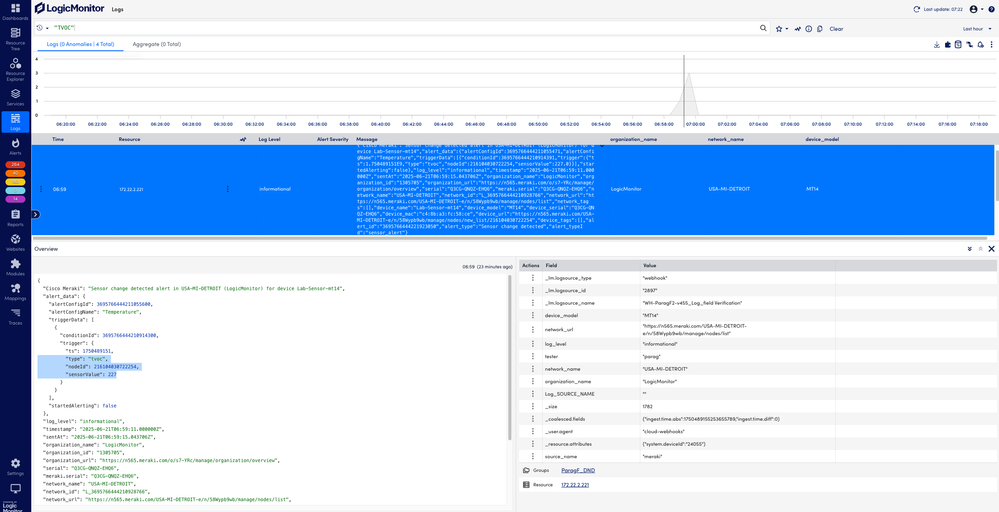Screen dimensions: 999x512
Task: Switch to Aggregate (0 Total) tab
Action: (x=157, y=45)
